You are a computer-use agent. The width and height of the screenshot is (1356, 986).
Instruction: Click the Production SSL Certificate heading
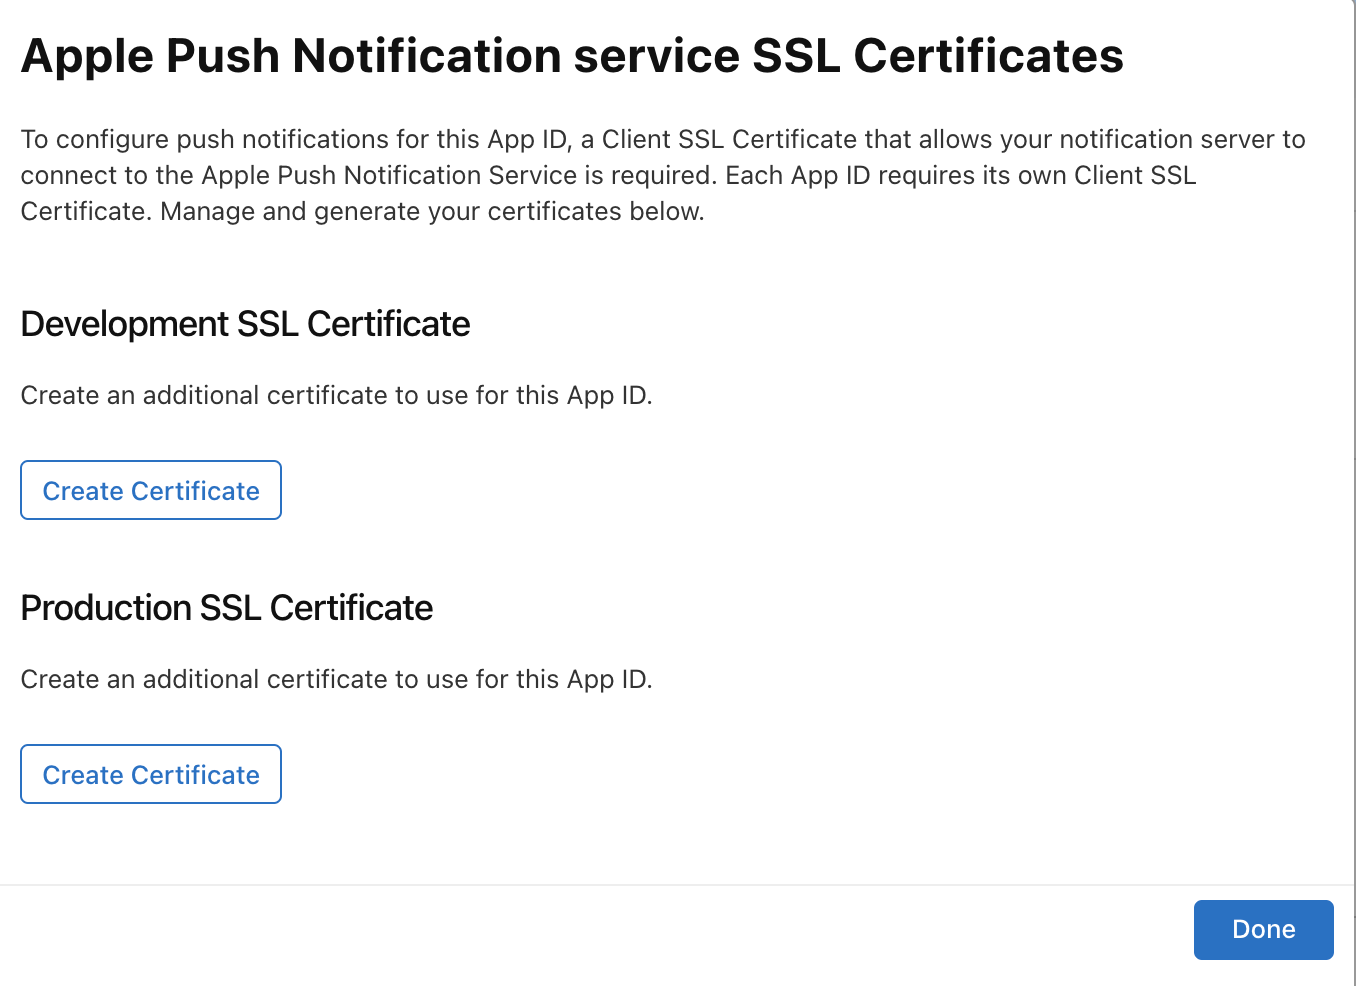coord(226,607)
